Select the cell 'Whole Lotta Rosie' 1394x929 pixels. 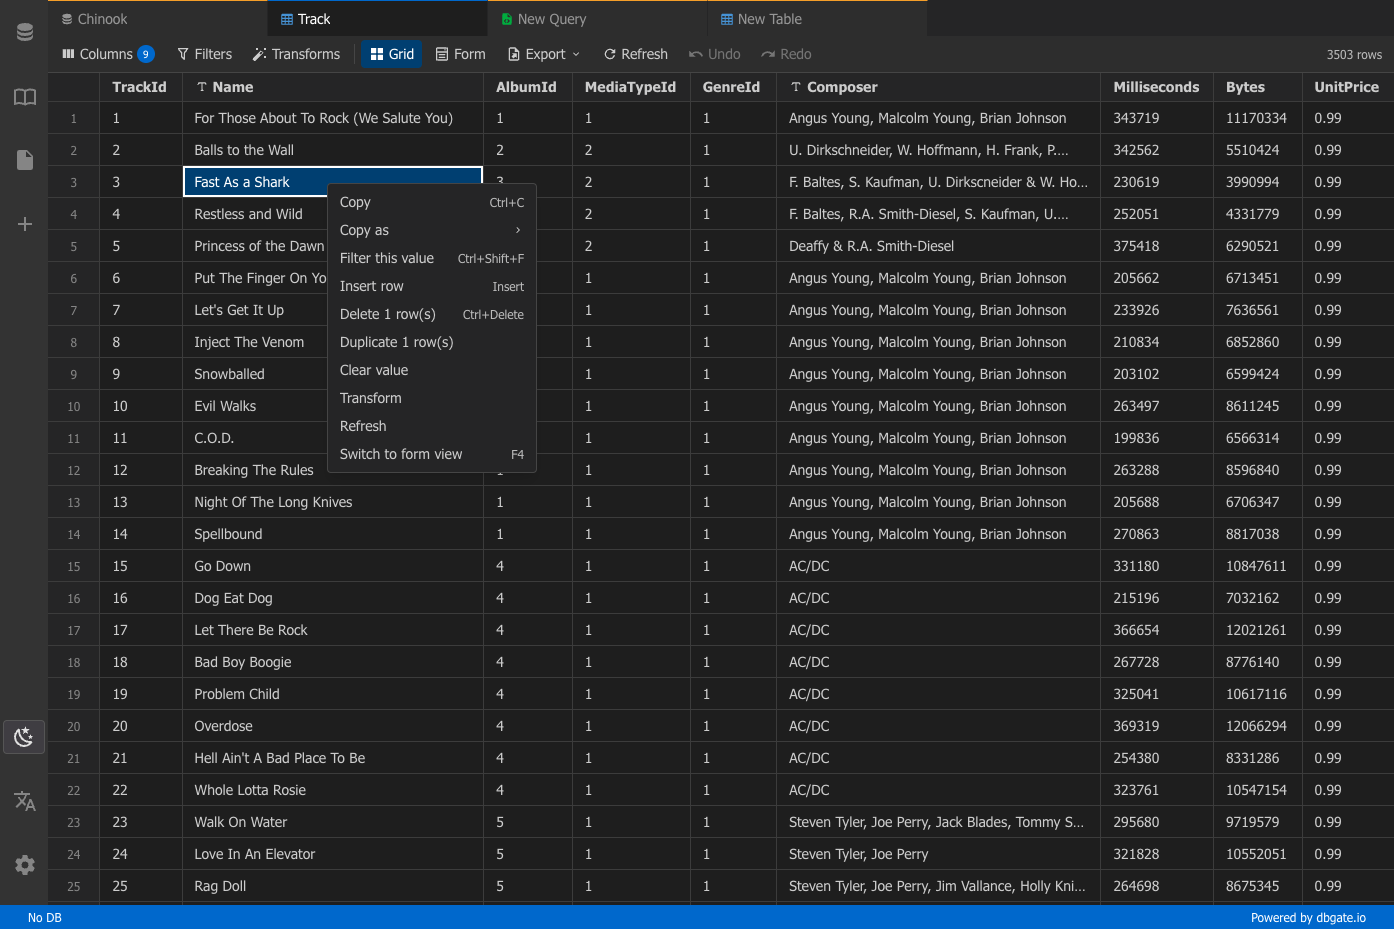(333, 790)
